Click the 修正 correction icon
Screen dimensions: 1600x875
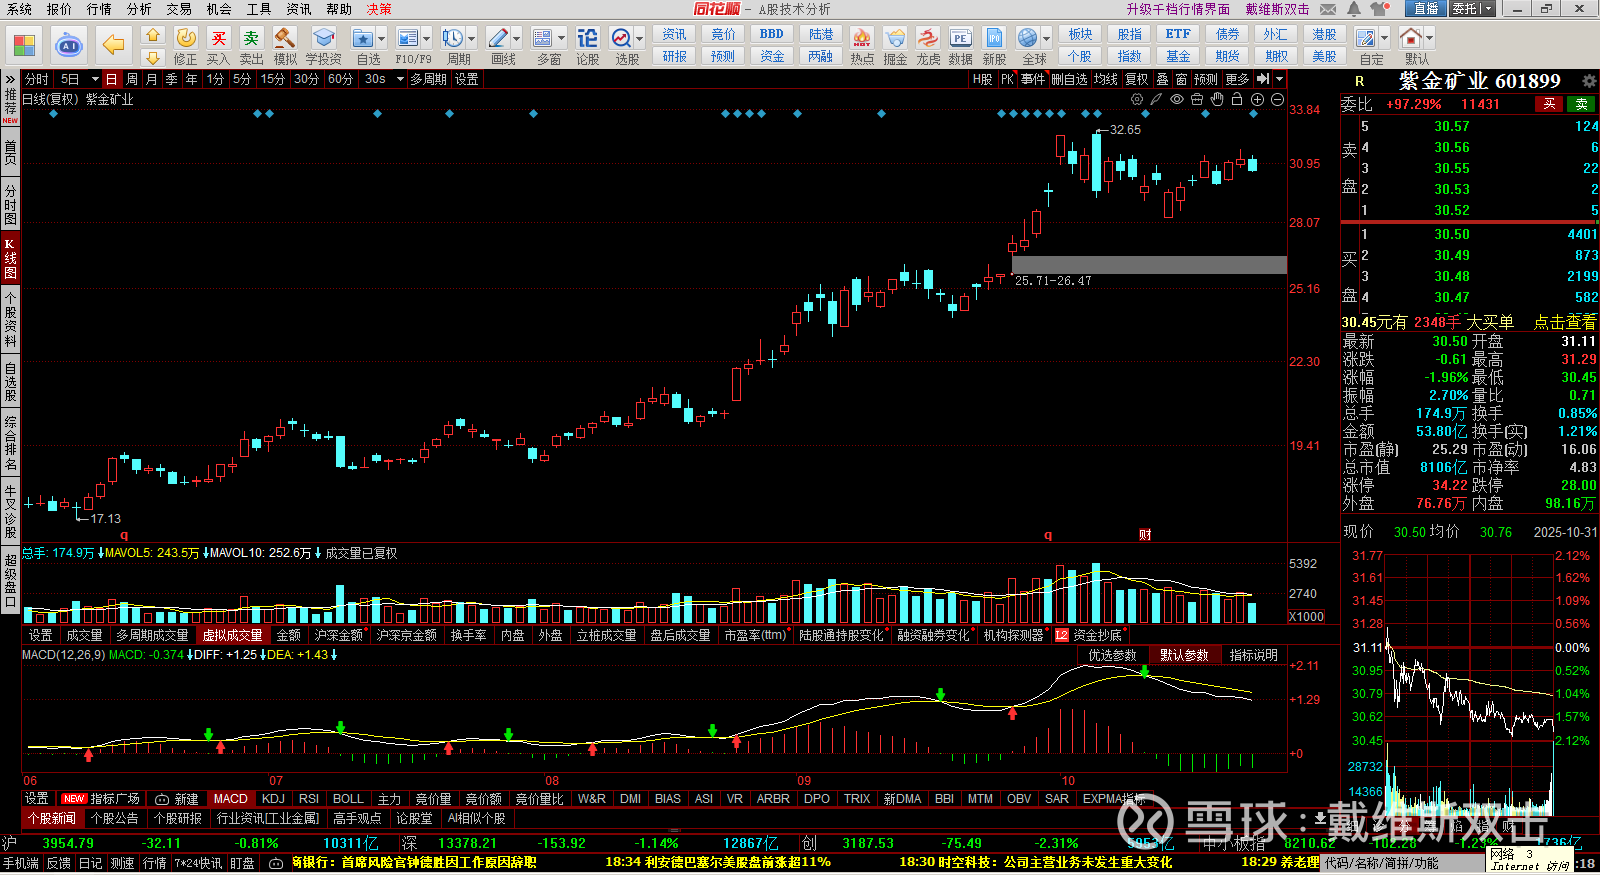[x=186, y=38]
